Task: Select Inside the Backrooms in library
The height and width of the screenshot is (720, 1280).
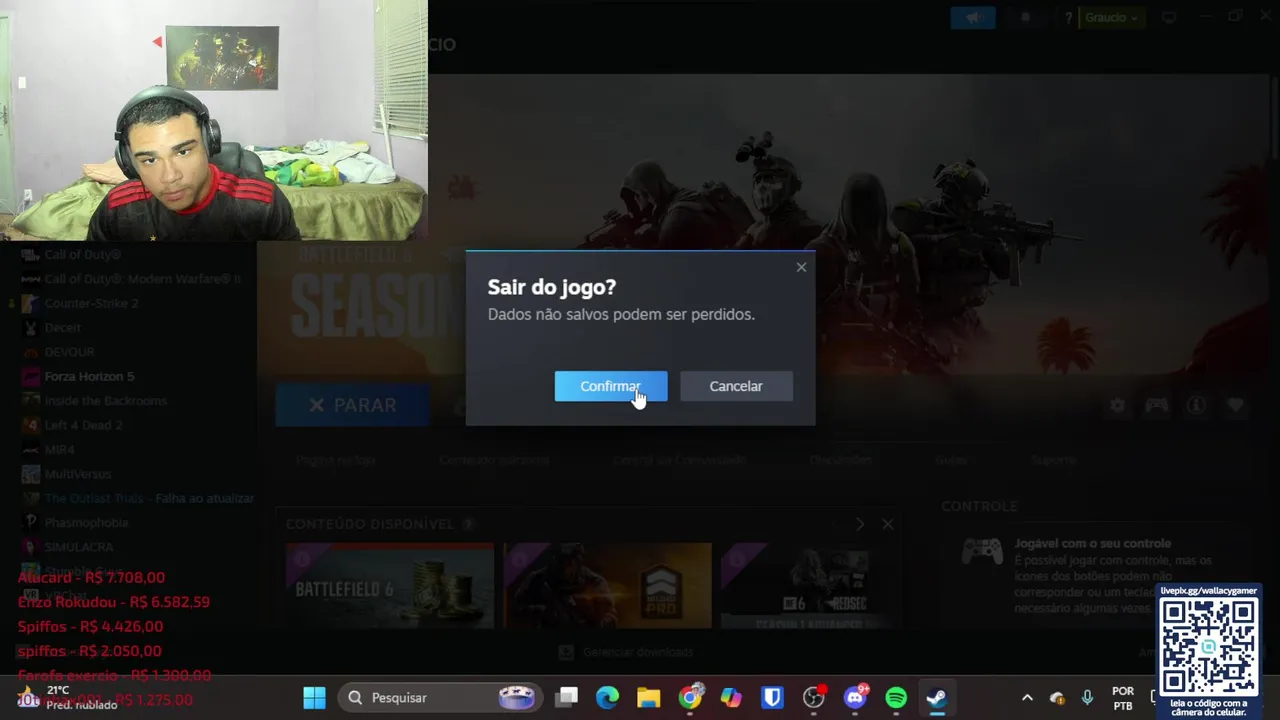Action: [105, 400]
